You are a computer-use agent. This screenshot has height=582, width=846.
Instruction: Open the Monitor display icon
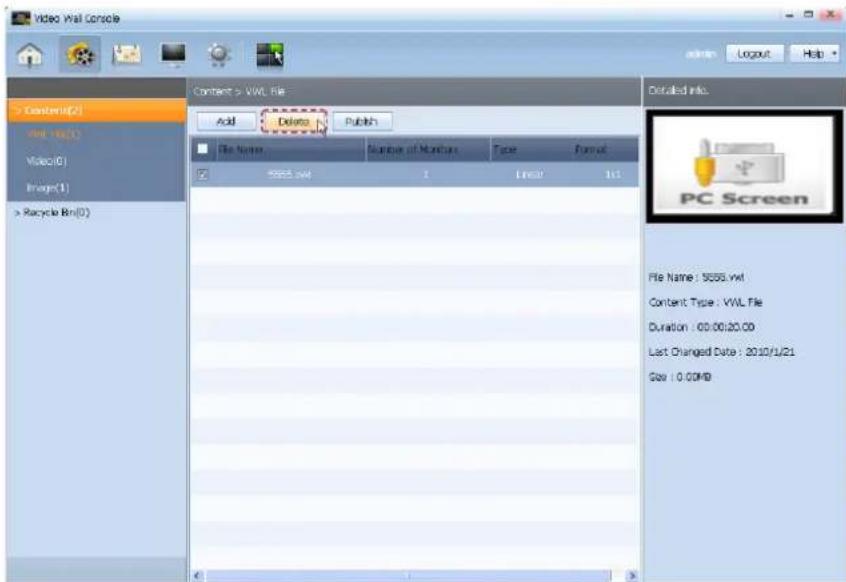click(x=173, y=54)
